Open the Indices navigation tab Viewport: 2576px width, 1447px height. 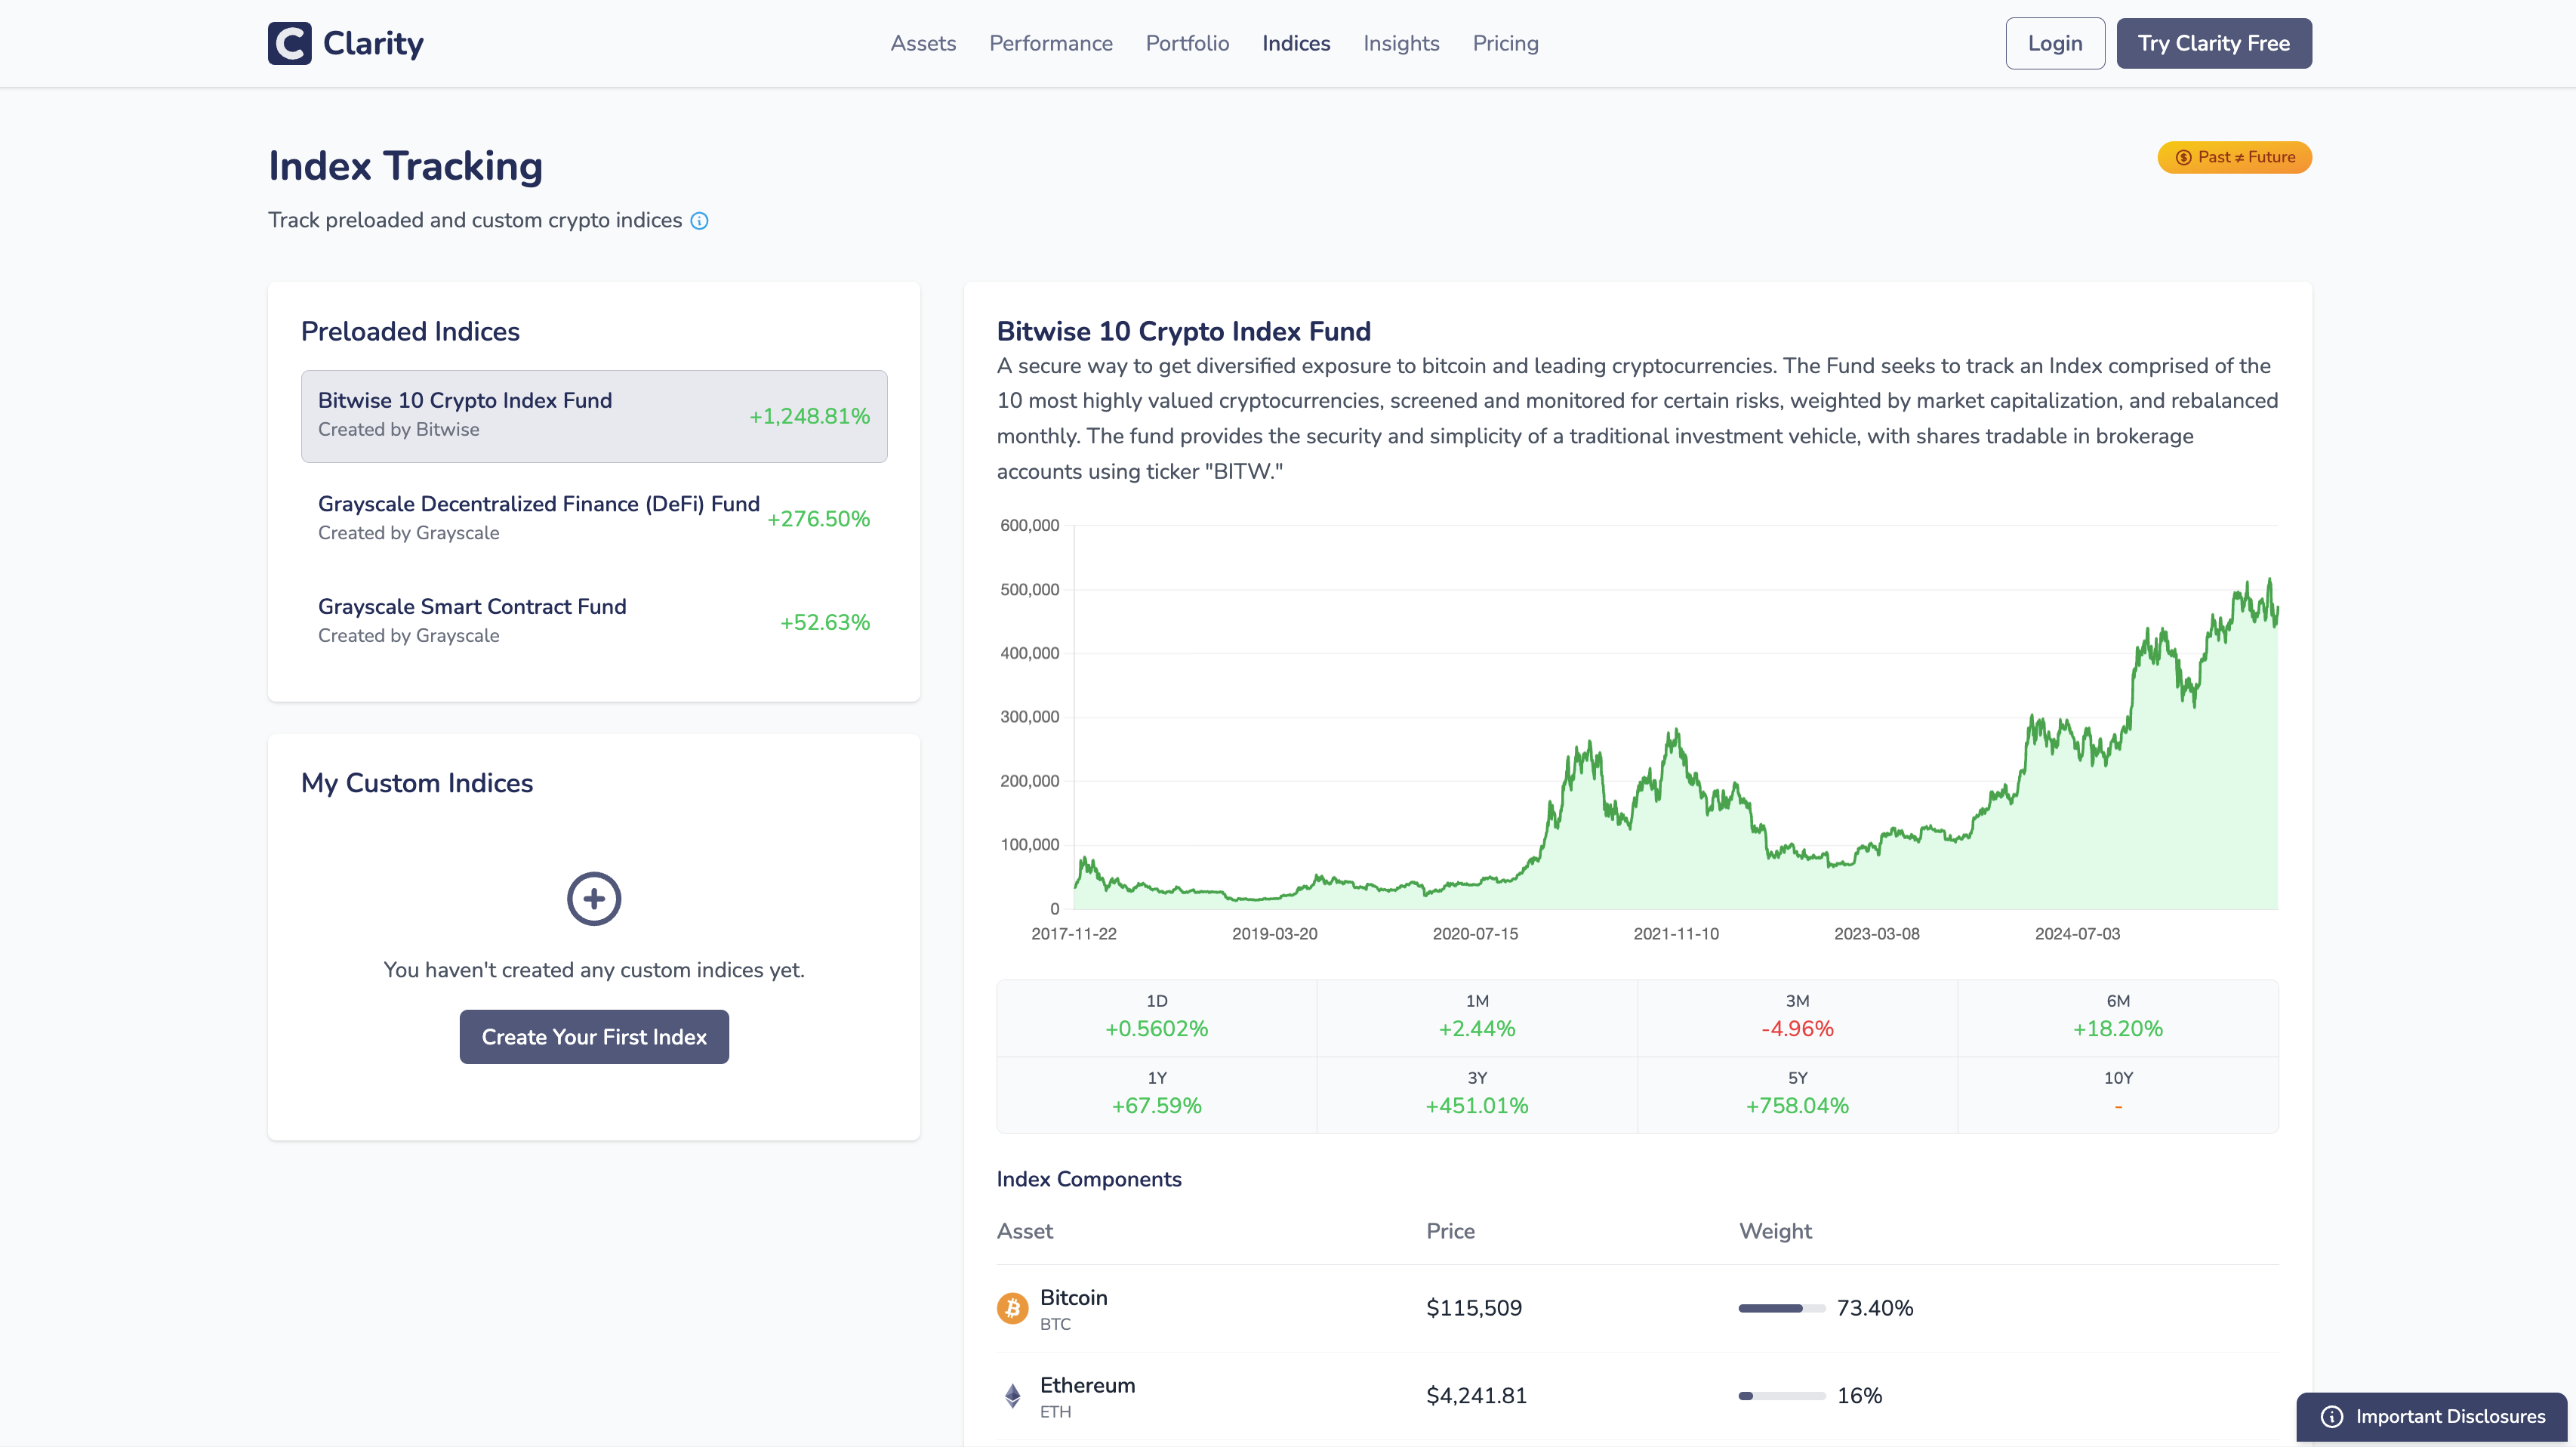point(1295,43)
